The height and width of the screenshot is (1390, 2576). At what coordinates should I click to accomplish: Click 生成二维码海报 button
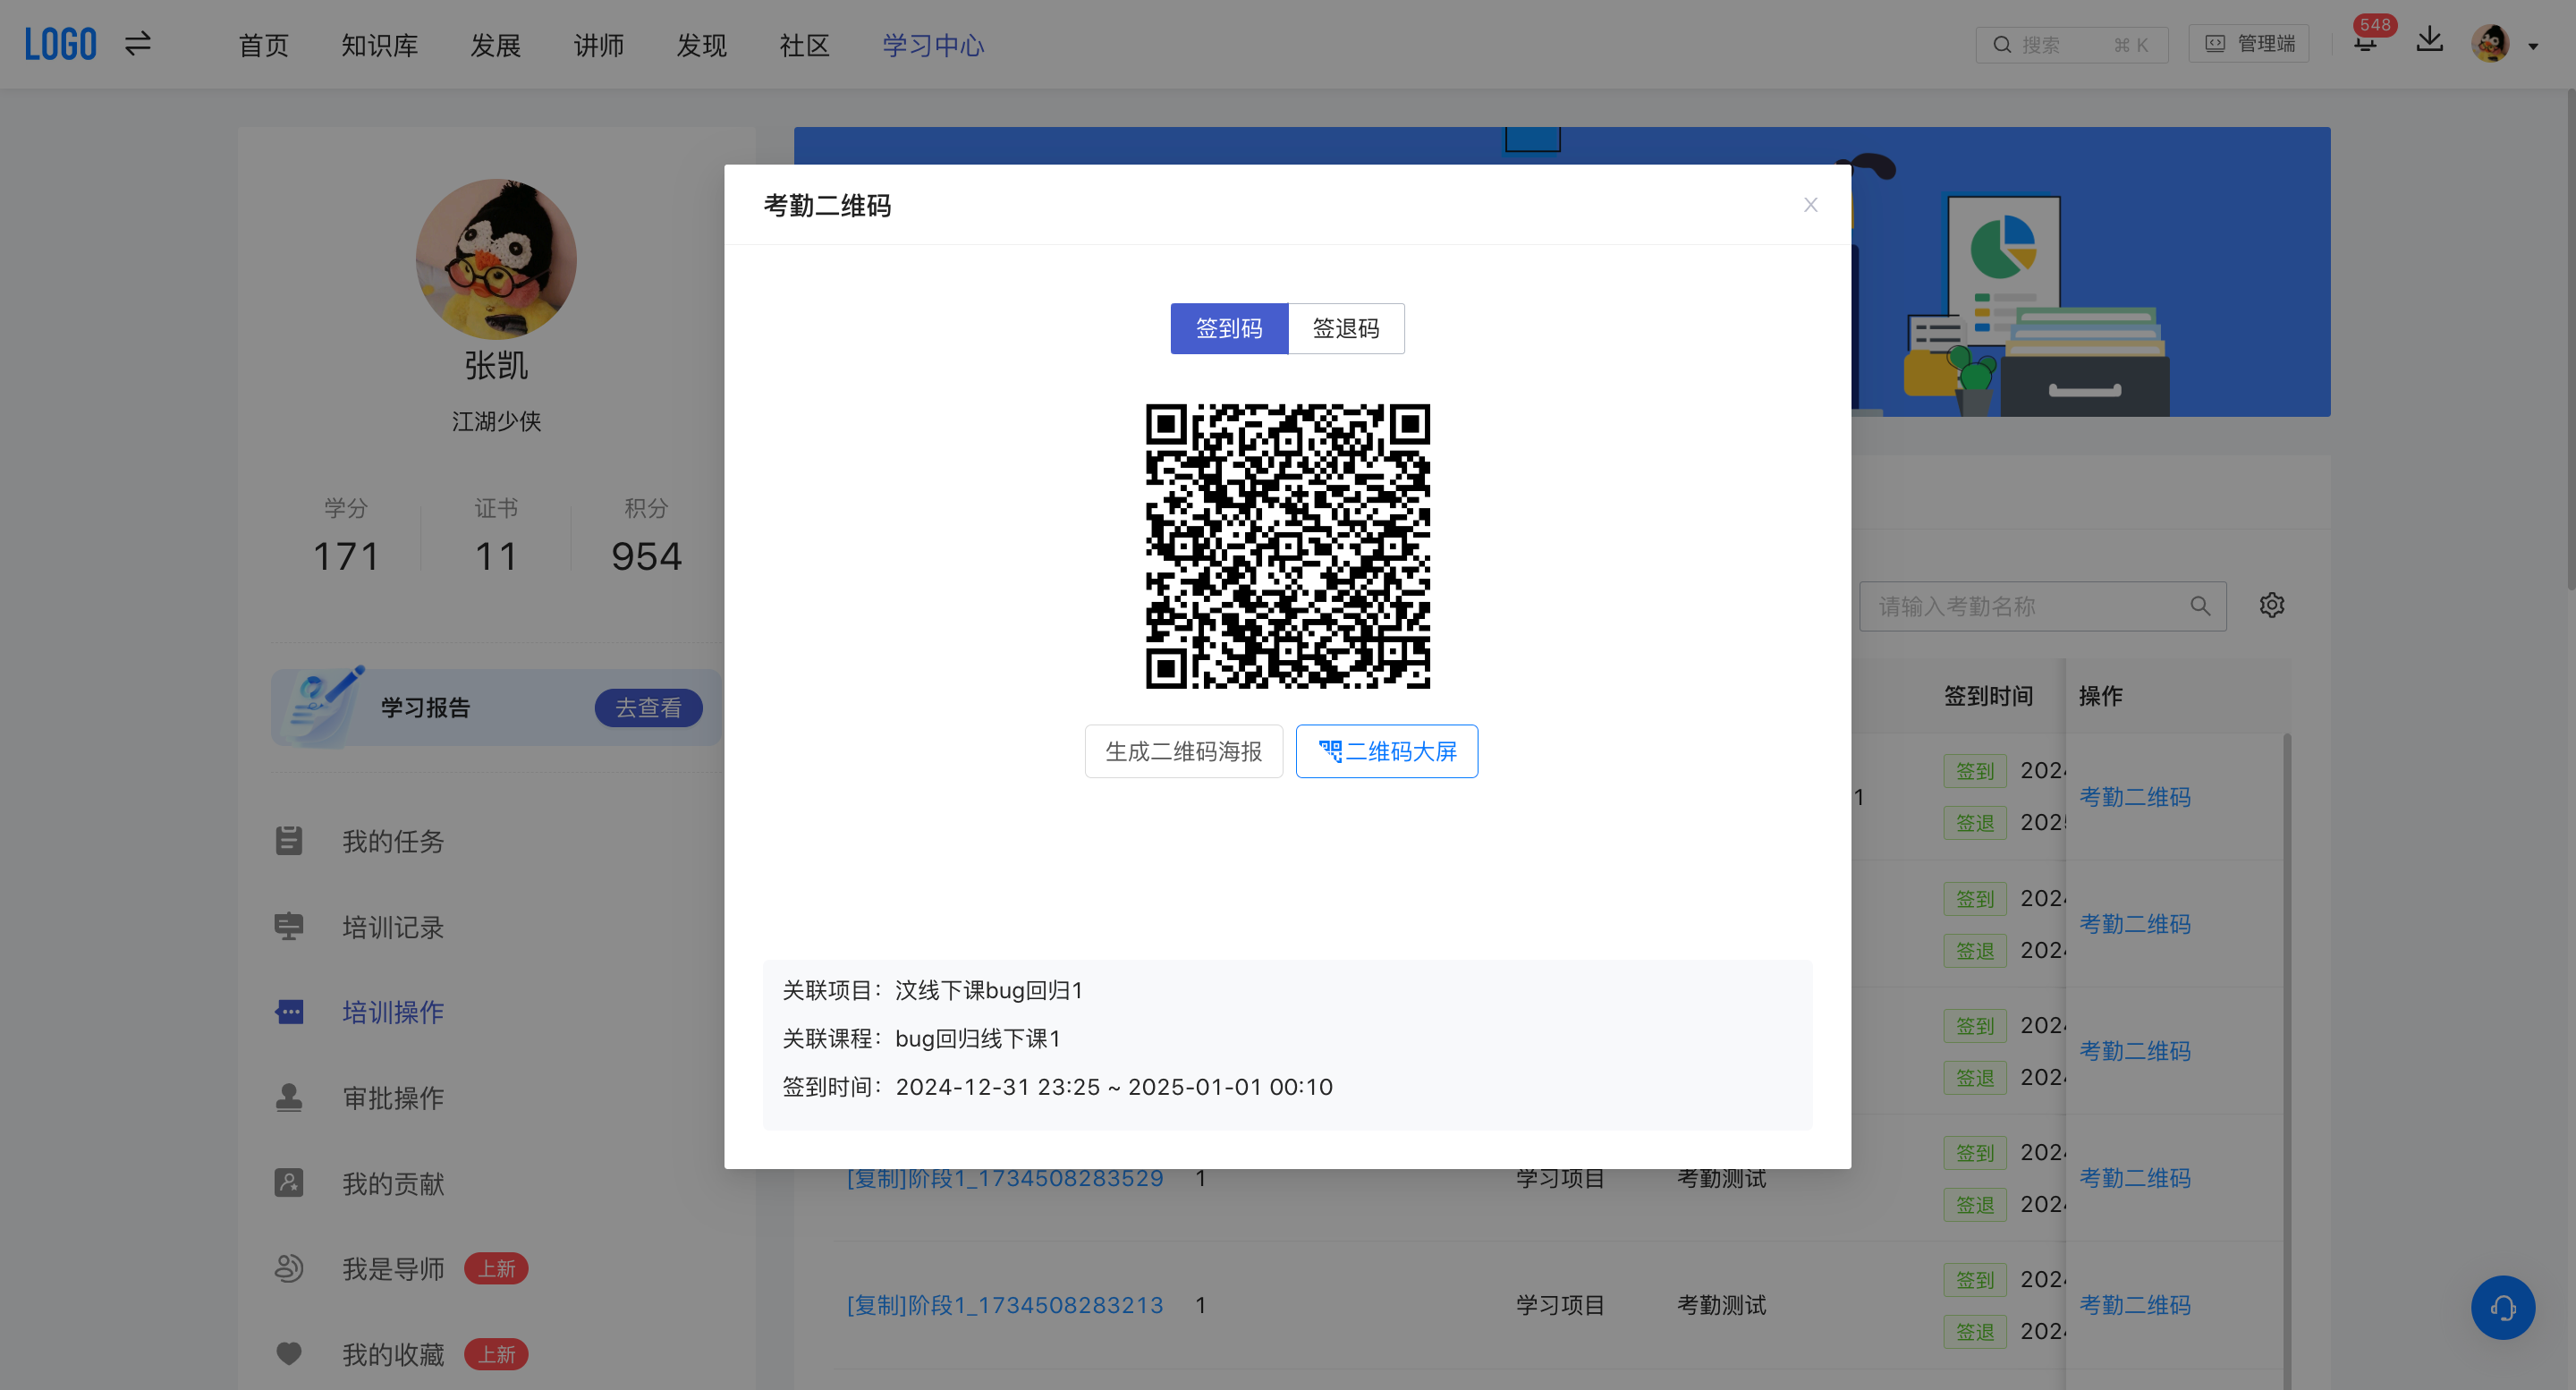pyautogui.click(x=1184, y=751)
